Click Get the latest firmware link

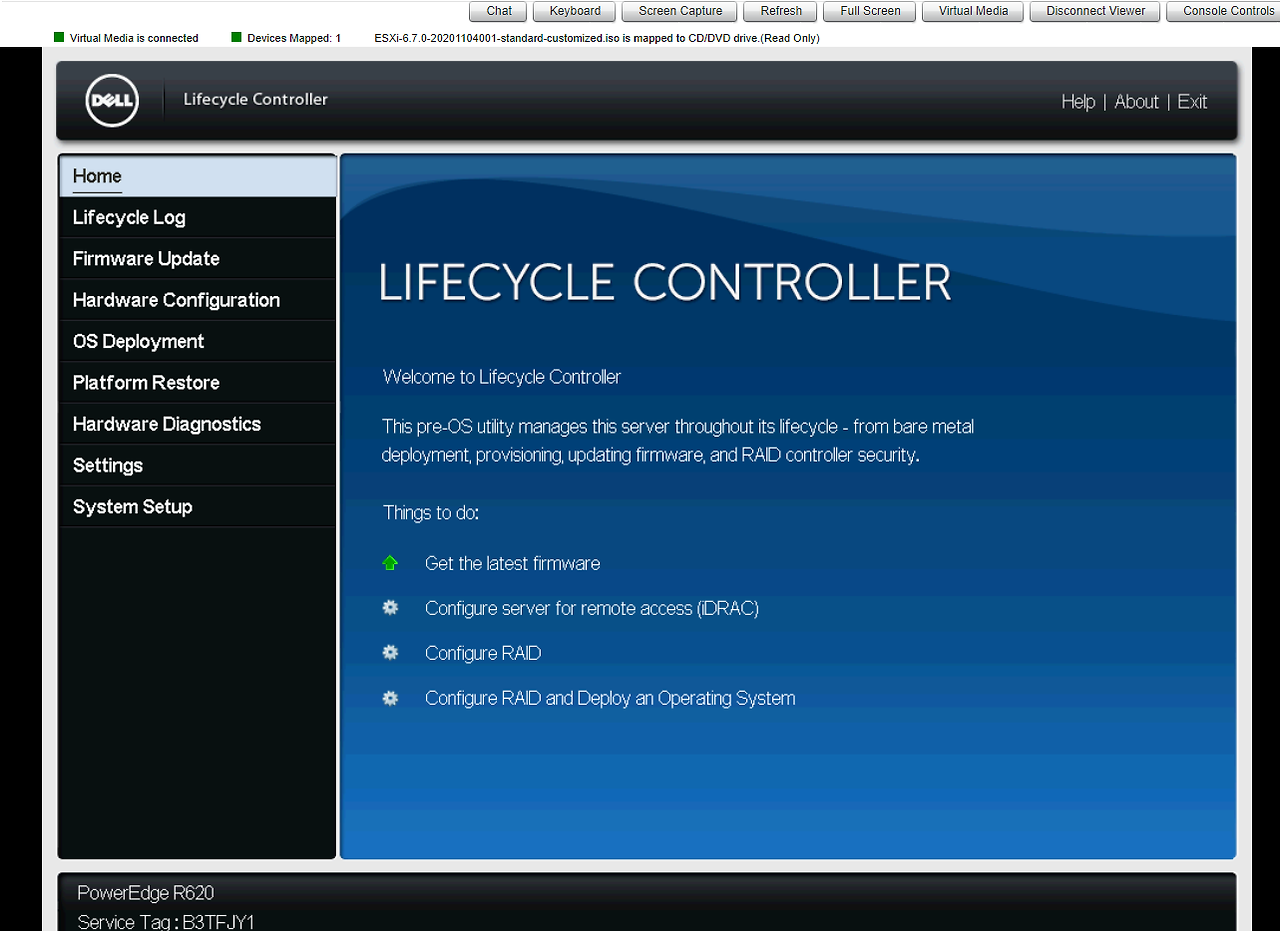pos(512,563)
